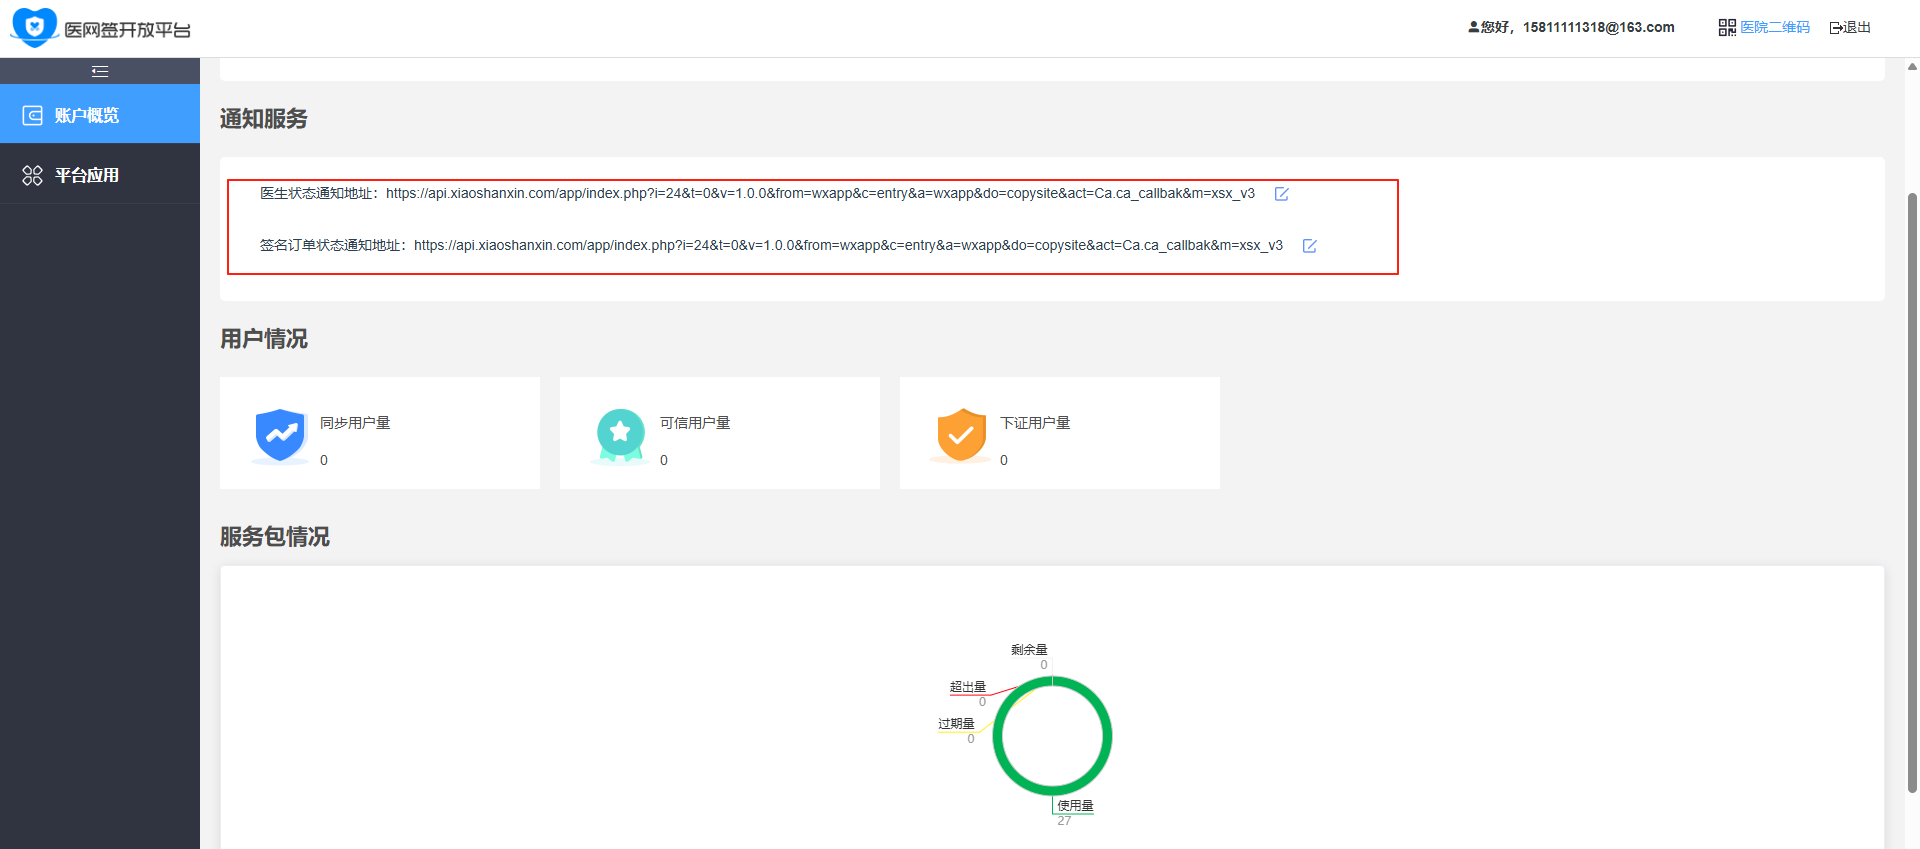Click the 过期量 chart label

956,724
